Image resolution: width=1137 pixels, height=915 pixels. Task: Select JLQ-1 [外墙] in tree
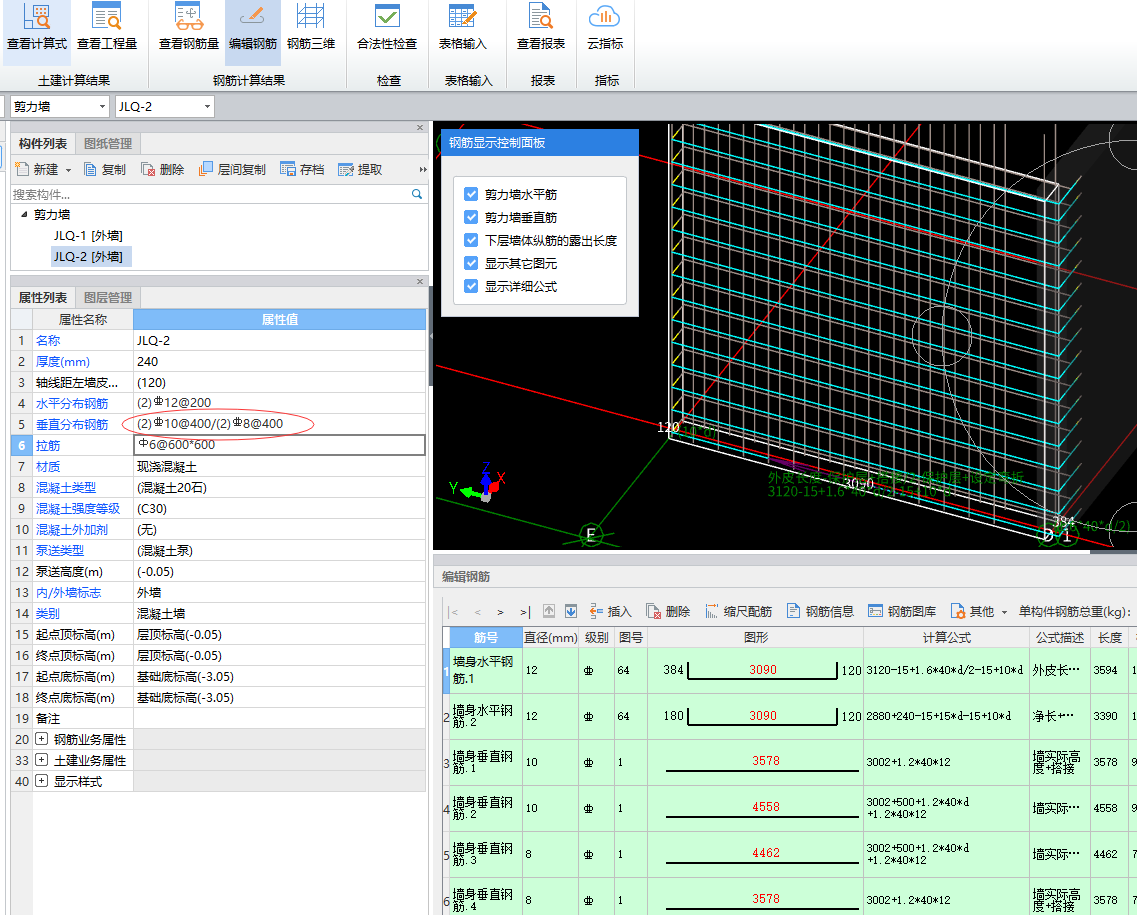click(x=88, y=236)
